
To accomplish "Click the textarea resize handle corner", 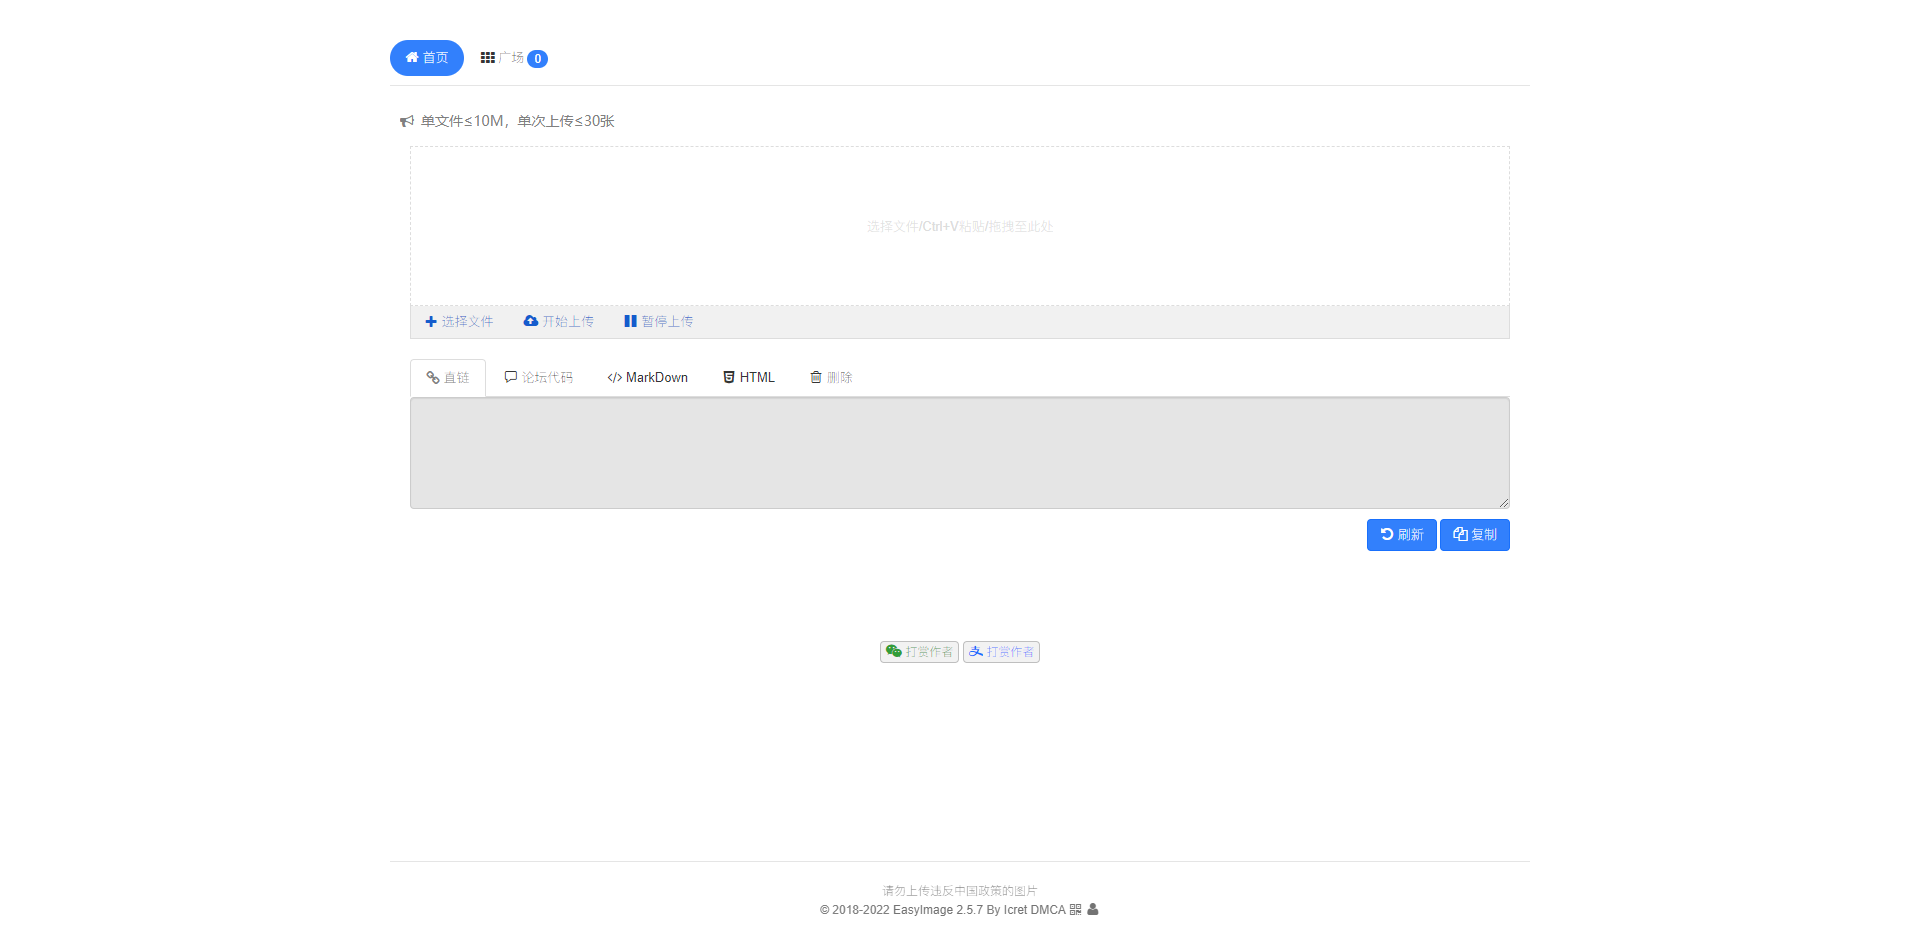I will click(x=1503, y=502).
